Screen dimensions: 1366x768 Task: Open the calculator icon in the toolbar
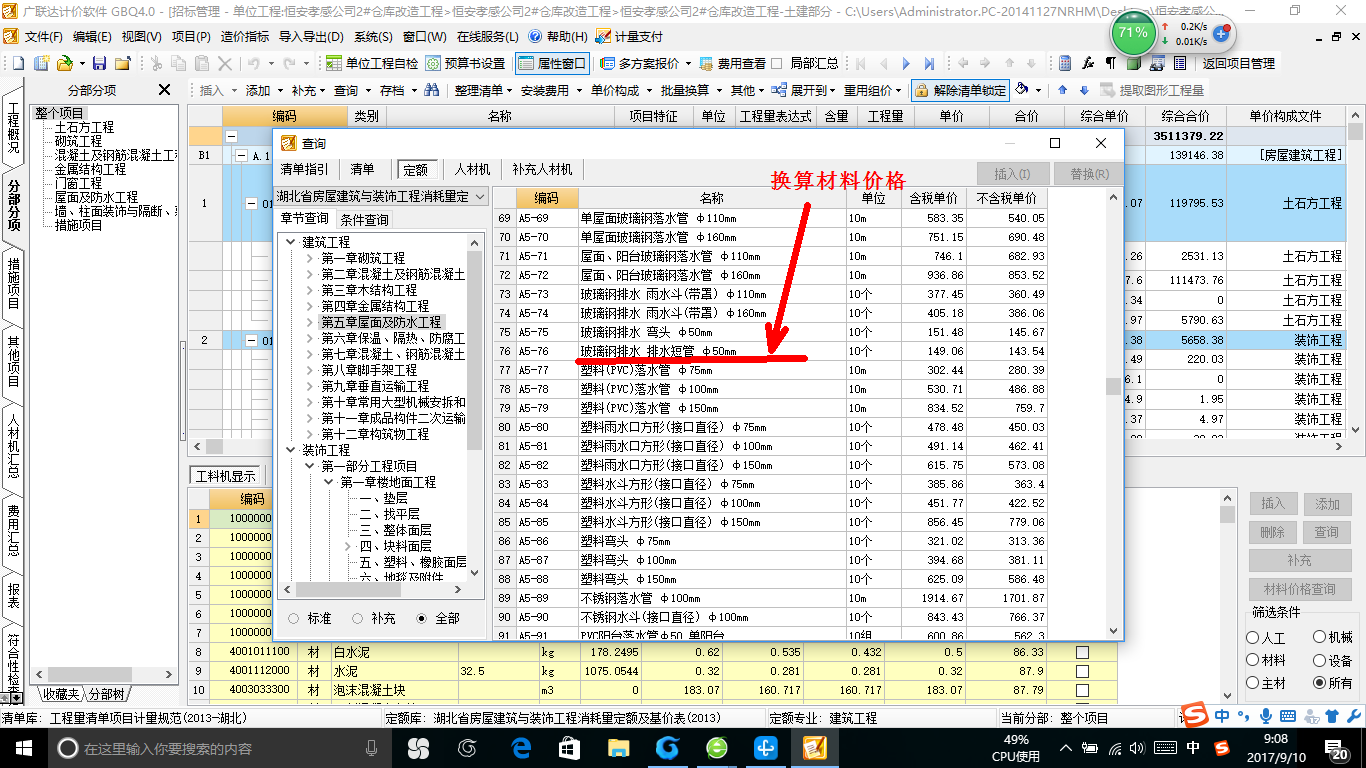click(x=1065, y=63)
